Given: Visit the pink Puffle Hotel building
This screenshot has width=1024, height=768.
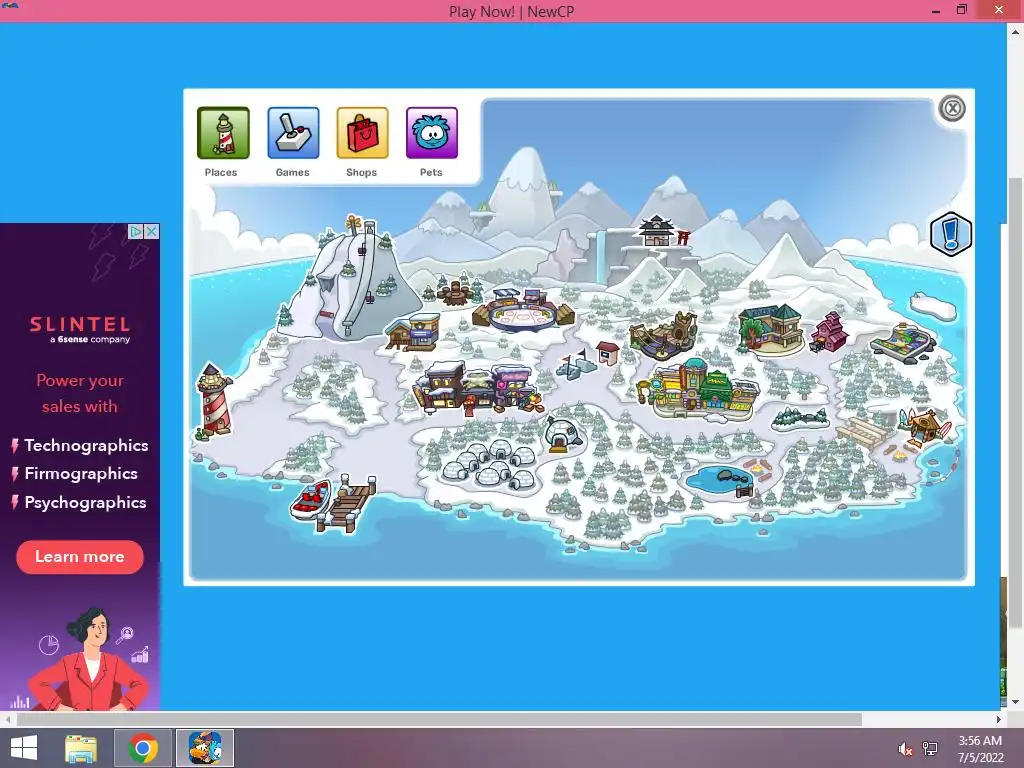Looking at the screenshot, I should [x=828, y=332].
